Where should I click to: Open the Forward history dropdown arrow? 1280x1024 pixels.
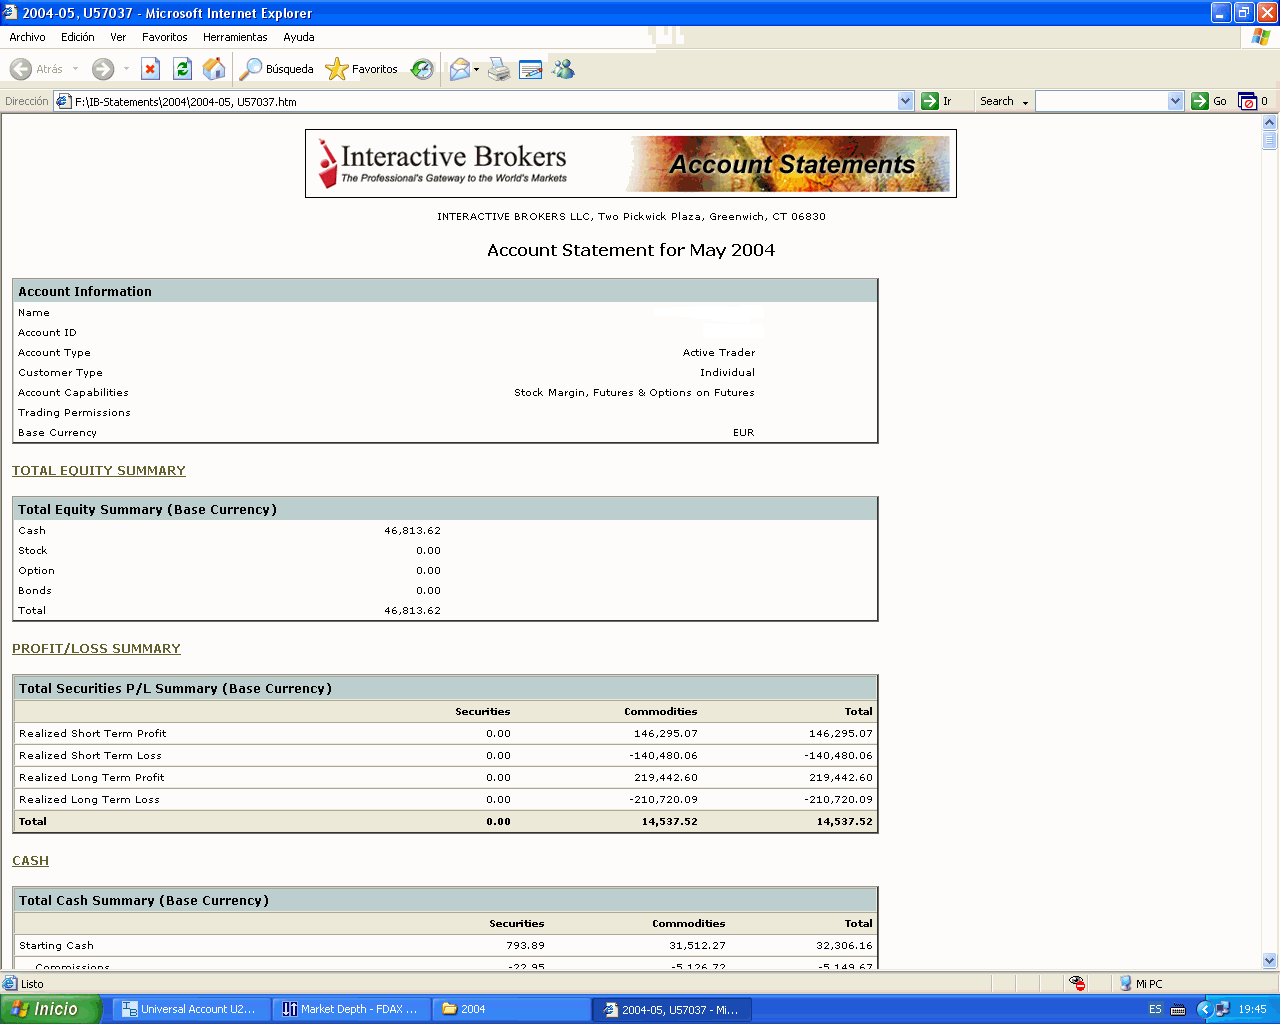pos(126,69)
